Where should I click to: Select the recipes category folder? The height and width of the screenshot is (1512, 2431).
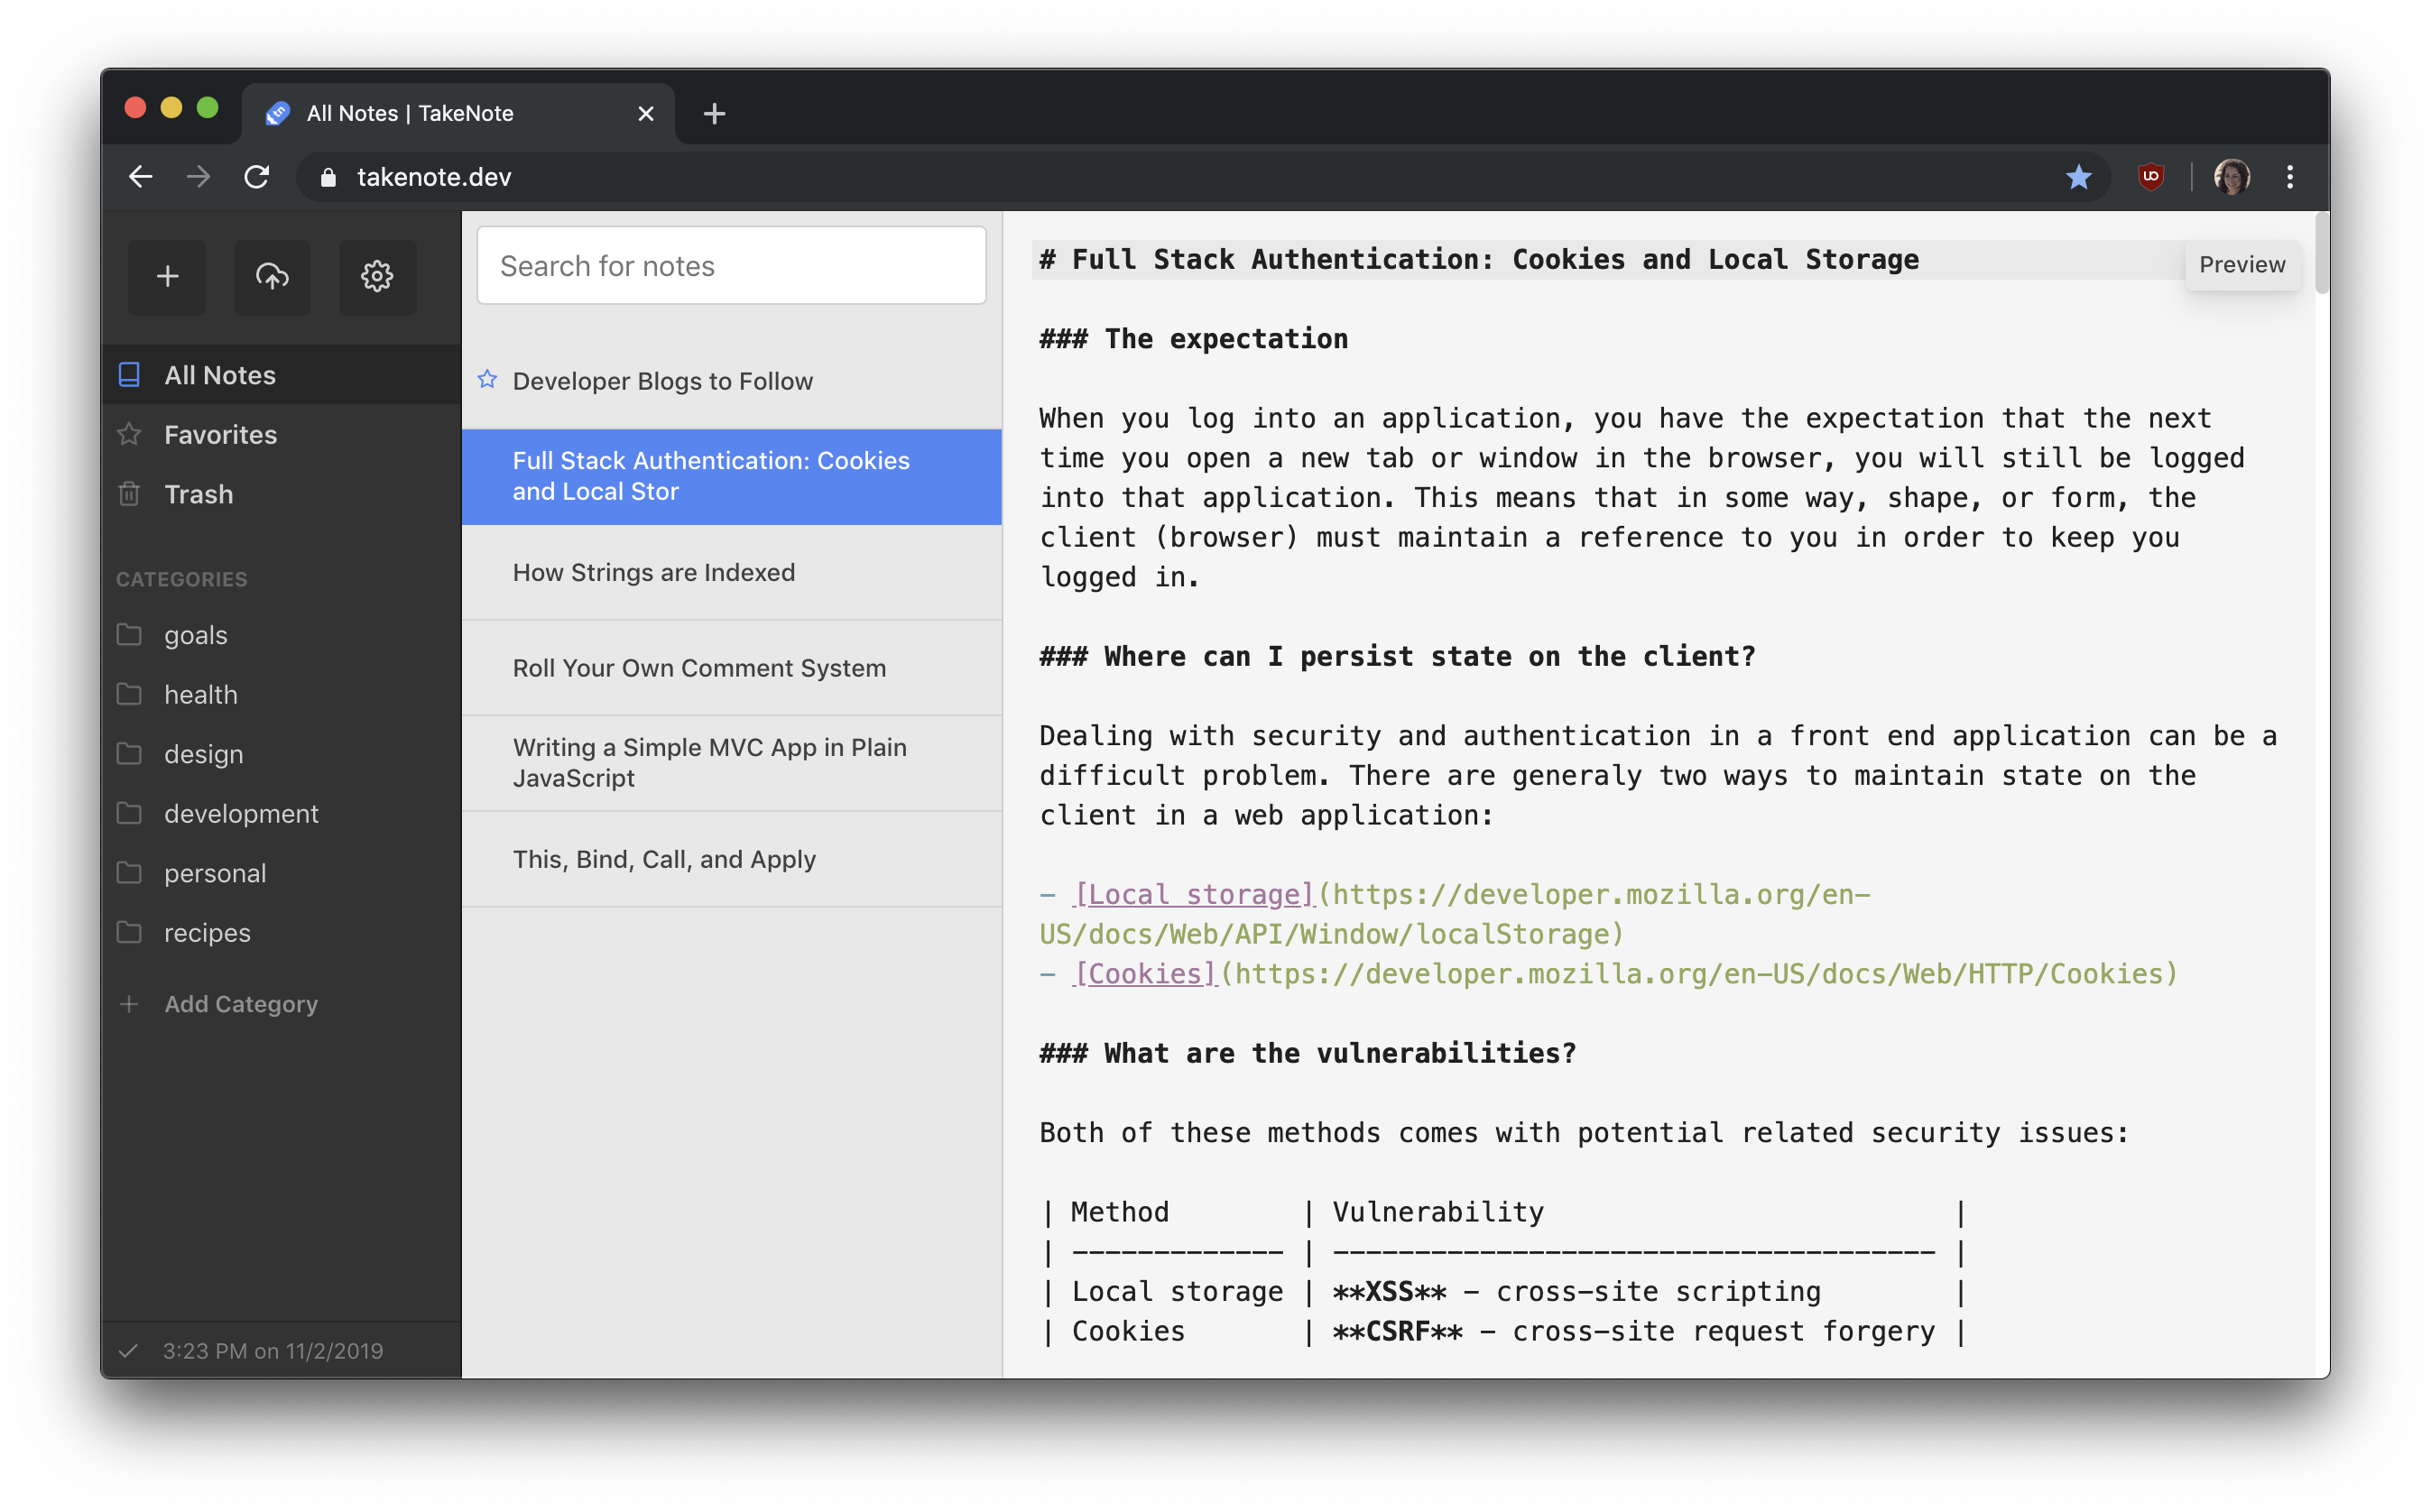pyautogui.click(x=208, y=932)
